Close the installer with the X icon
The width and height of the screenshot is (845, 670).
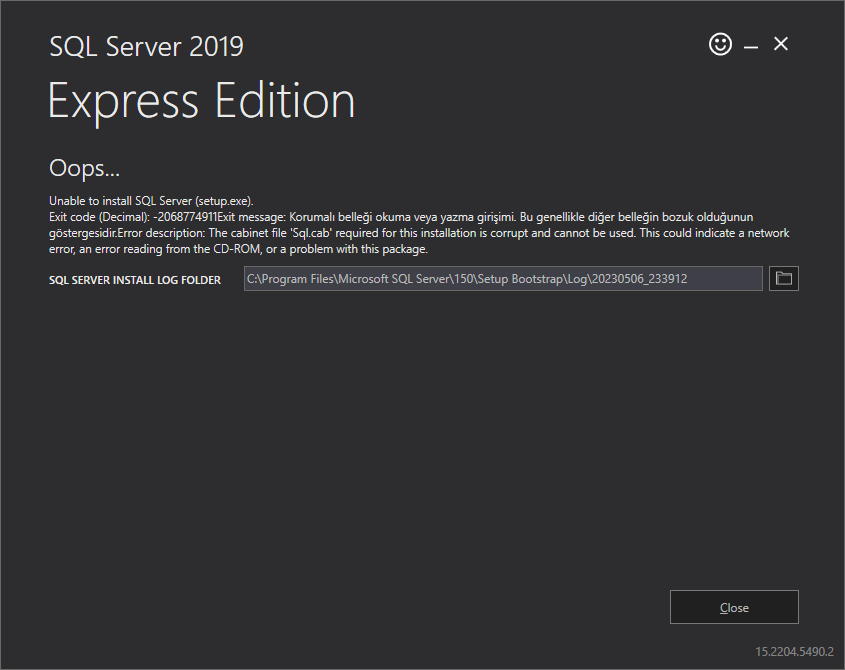point(781,44)
